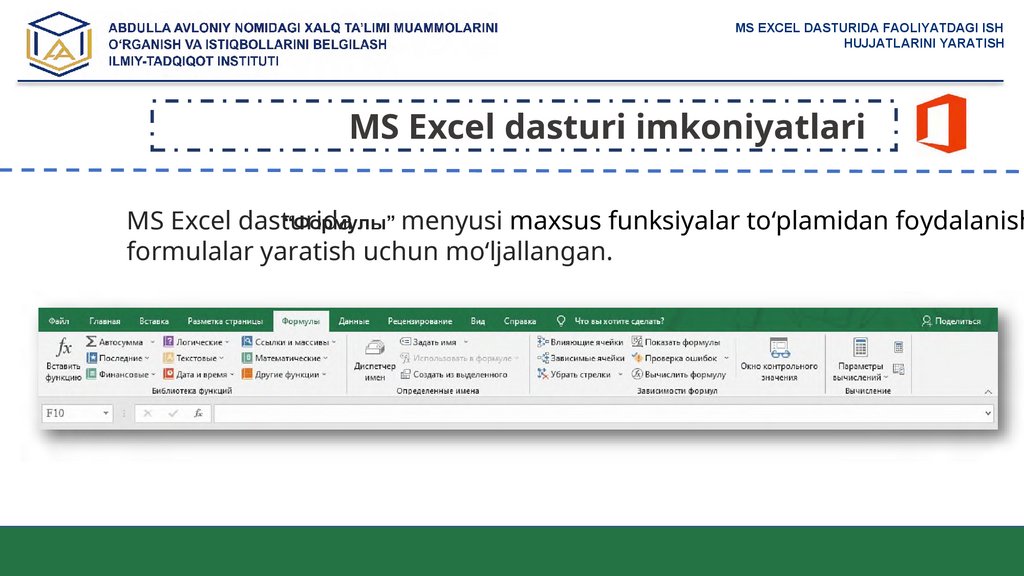Open the Финансовые functions list

[121, 374]
